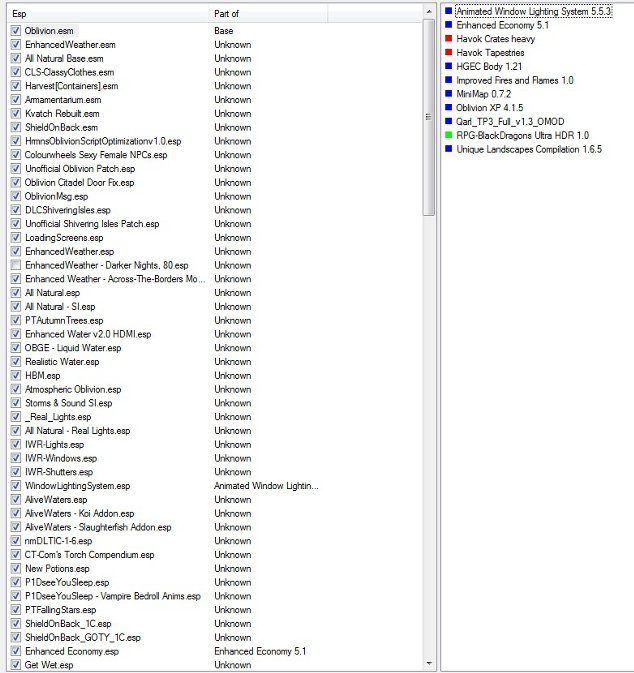Sort list by Esp column header
The image size is (634, 673).
(109, 14)
